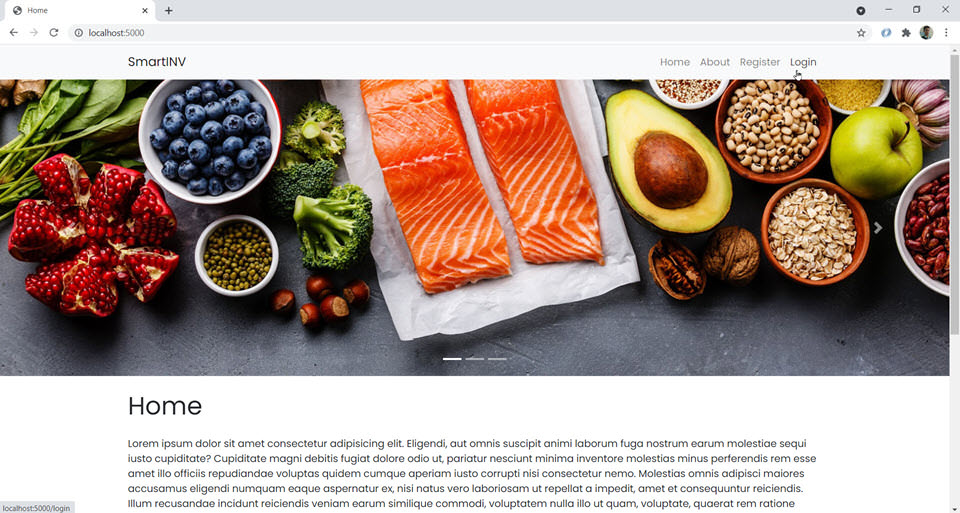Click the SmartINV brand logo text
The image size is (960, 513).
click(157, 62)
